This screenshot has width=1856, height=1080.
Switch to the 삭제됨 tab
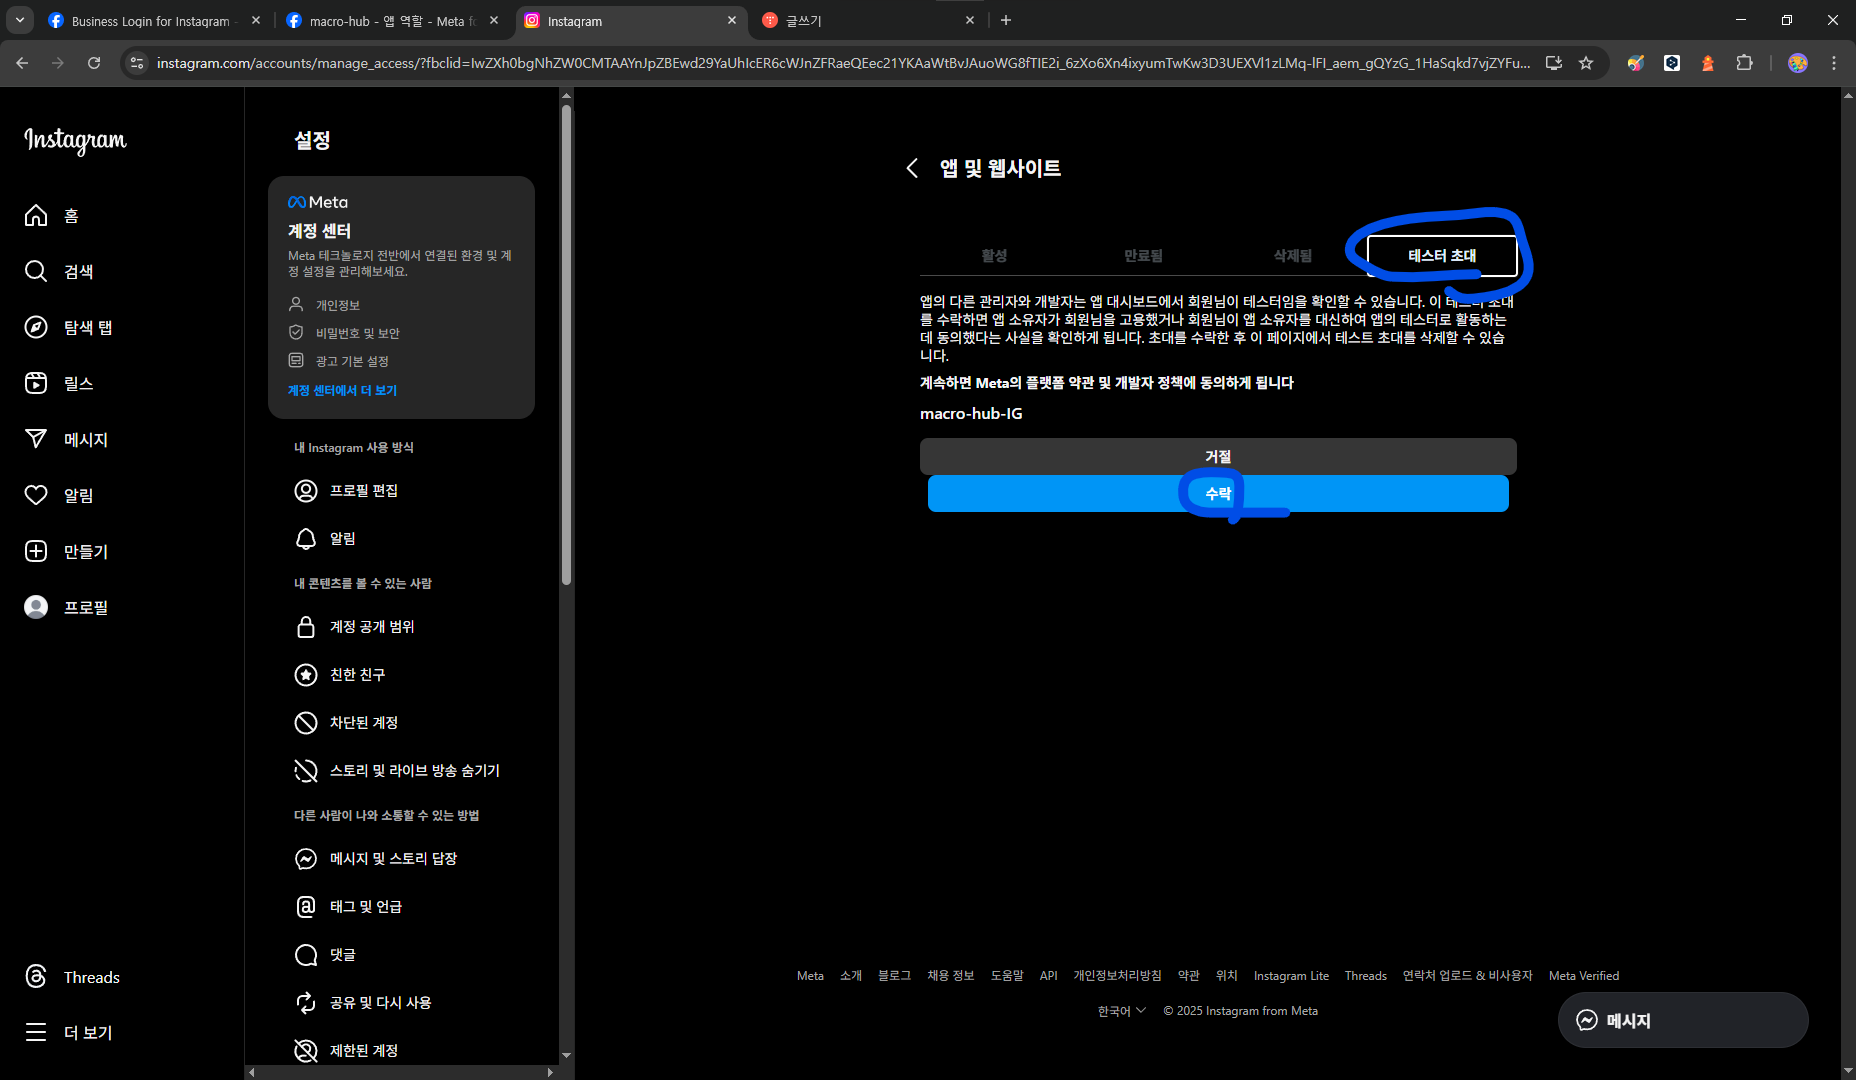click(1292, 256)
